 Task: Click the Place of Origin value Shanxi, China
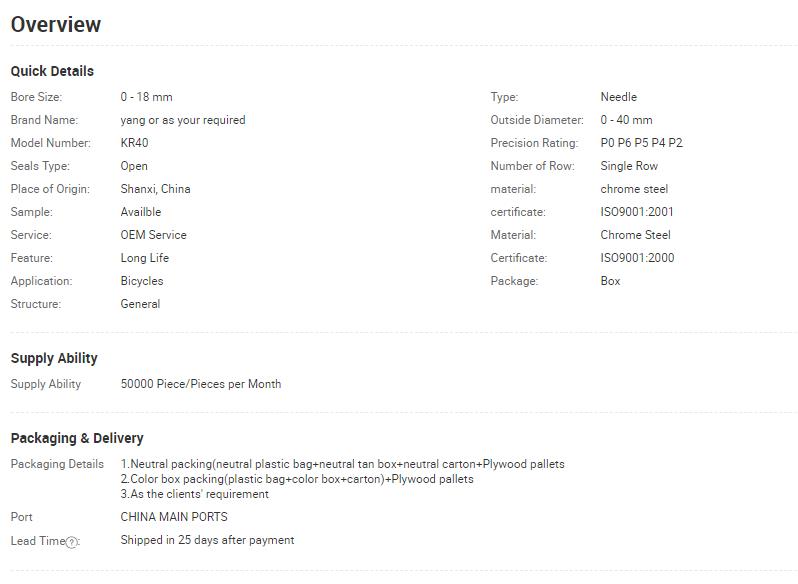point(155,189)
